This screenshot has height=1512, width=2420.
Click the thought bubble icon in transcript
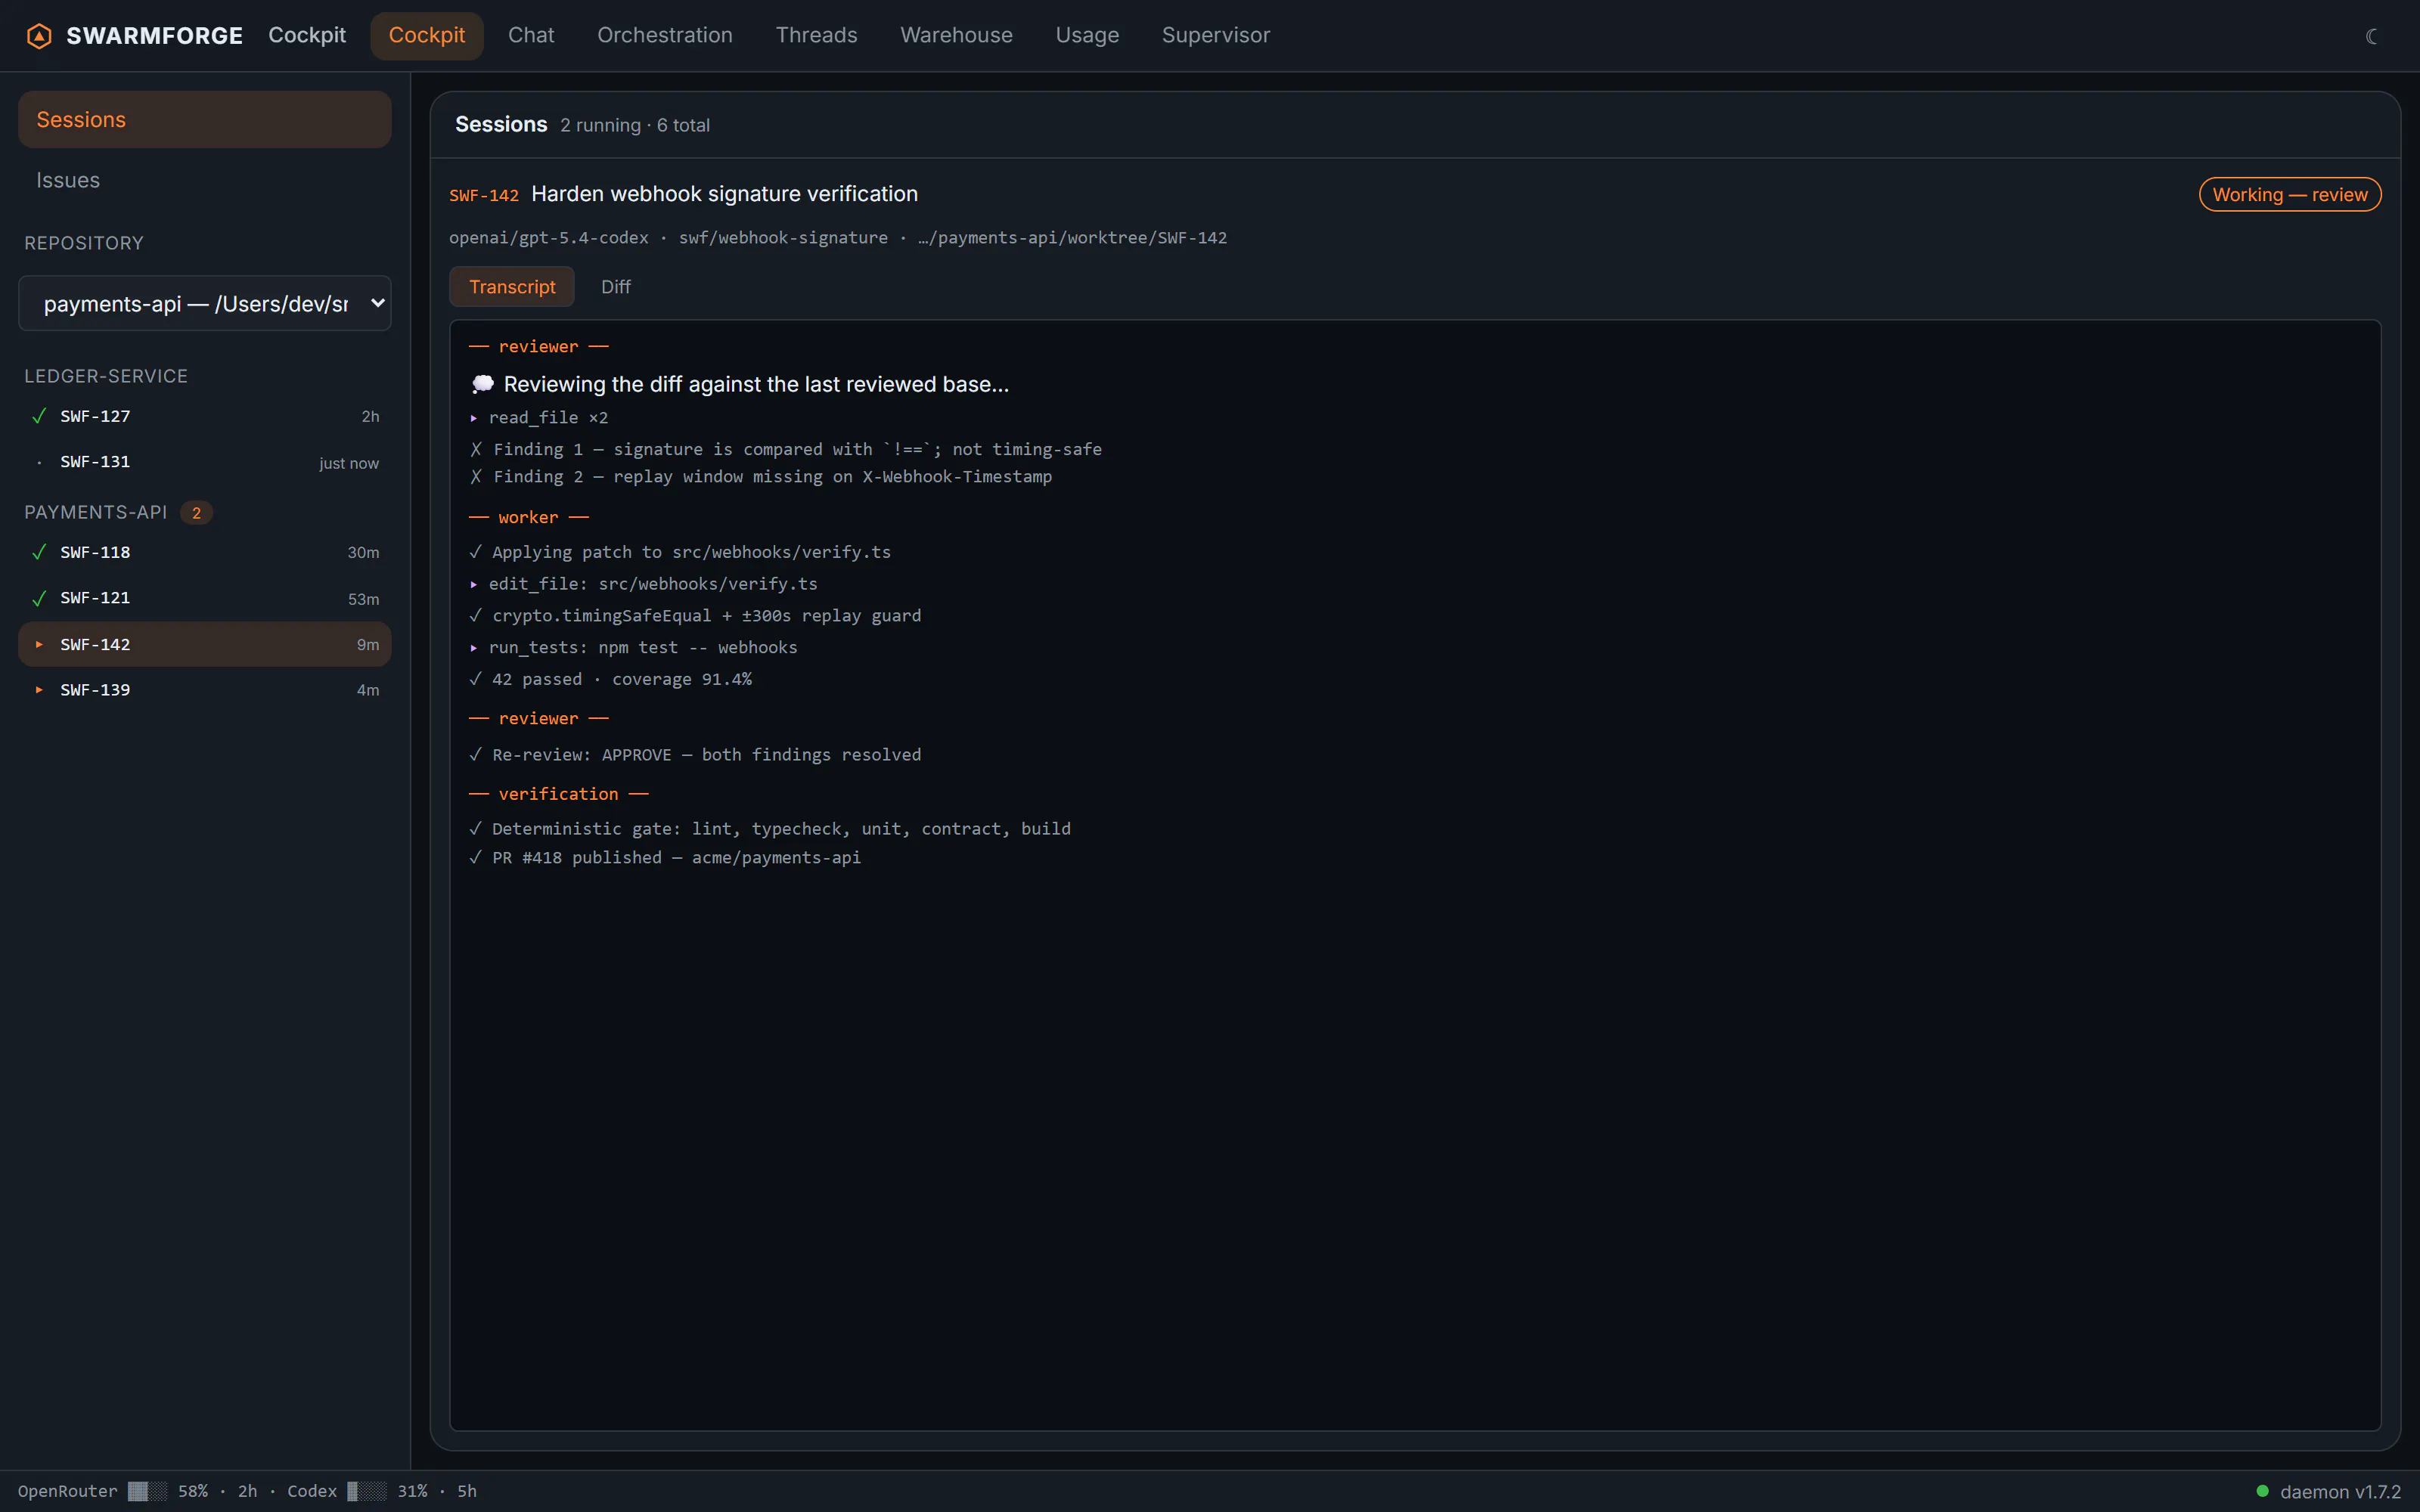pos(483,384)
